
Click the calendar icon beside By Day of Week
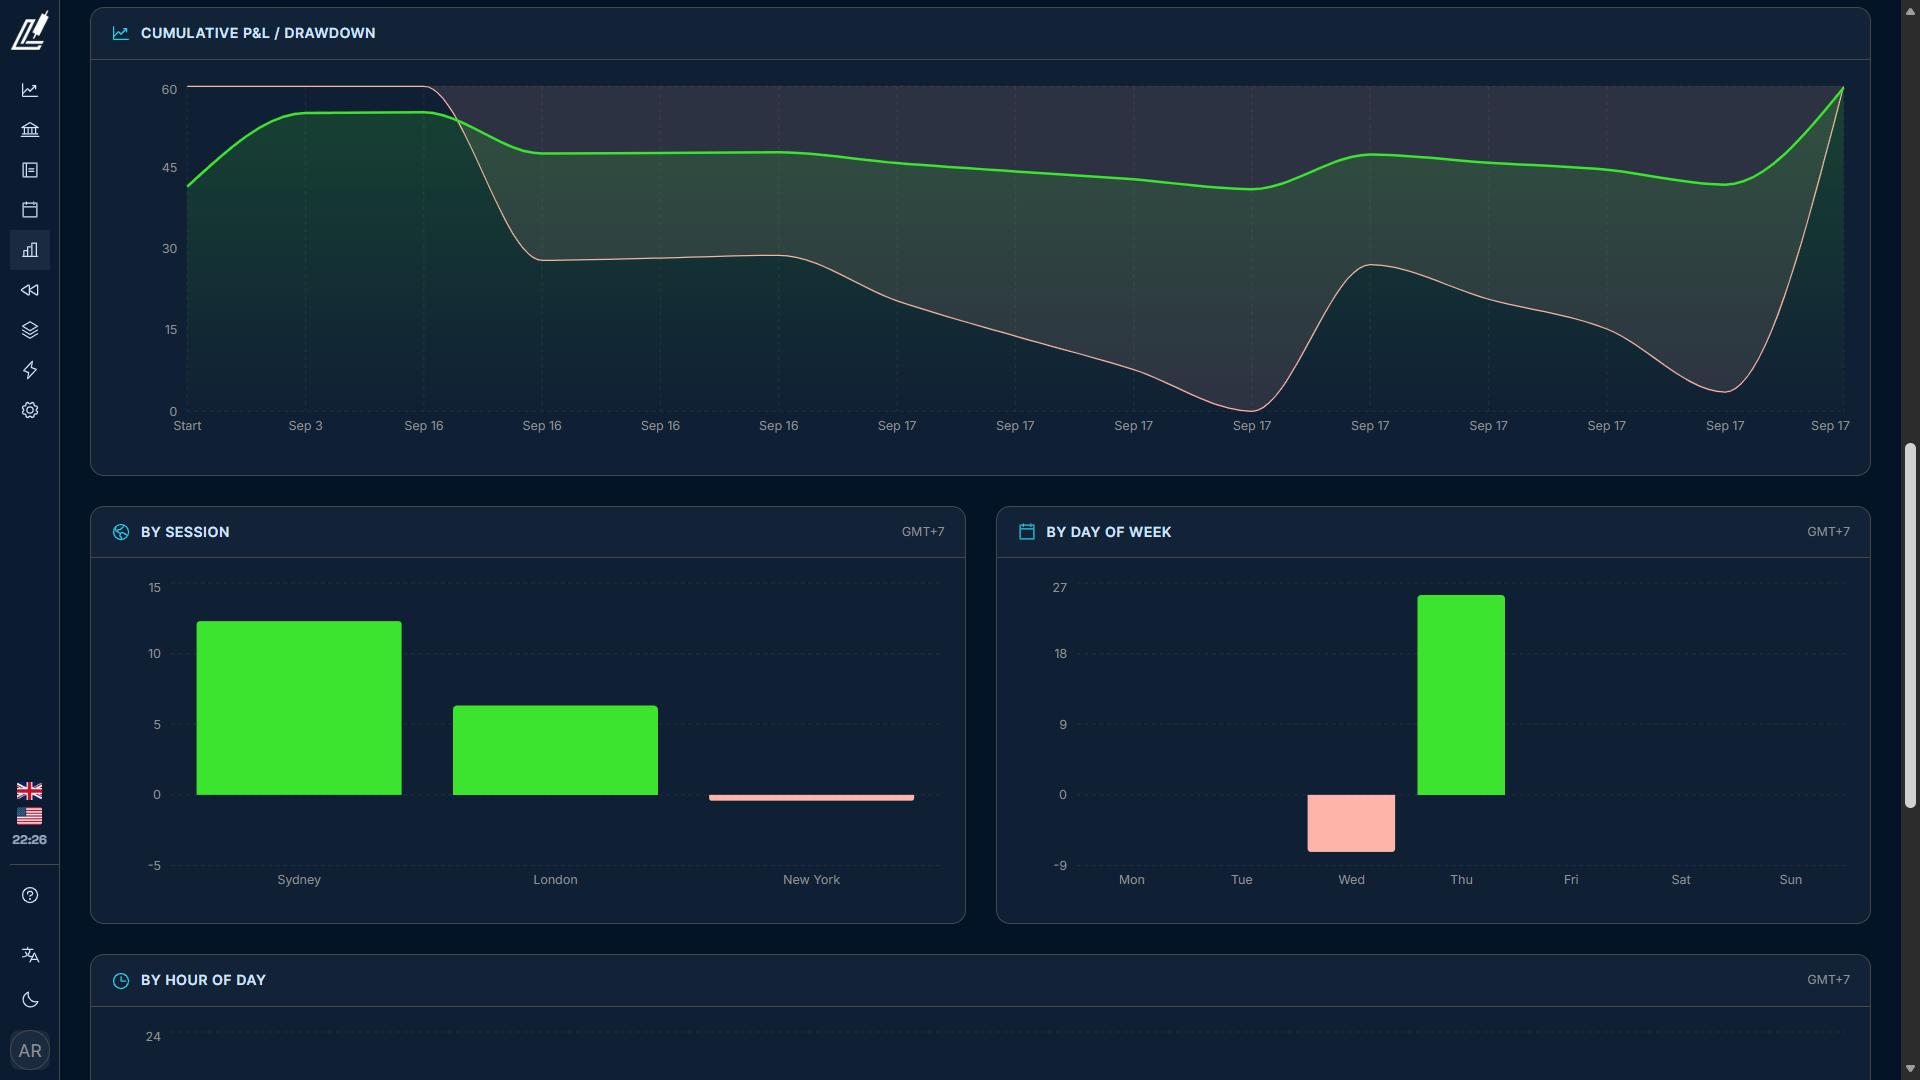tap(1027, 532)
